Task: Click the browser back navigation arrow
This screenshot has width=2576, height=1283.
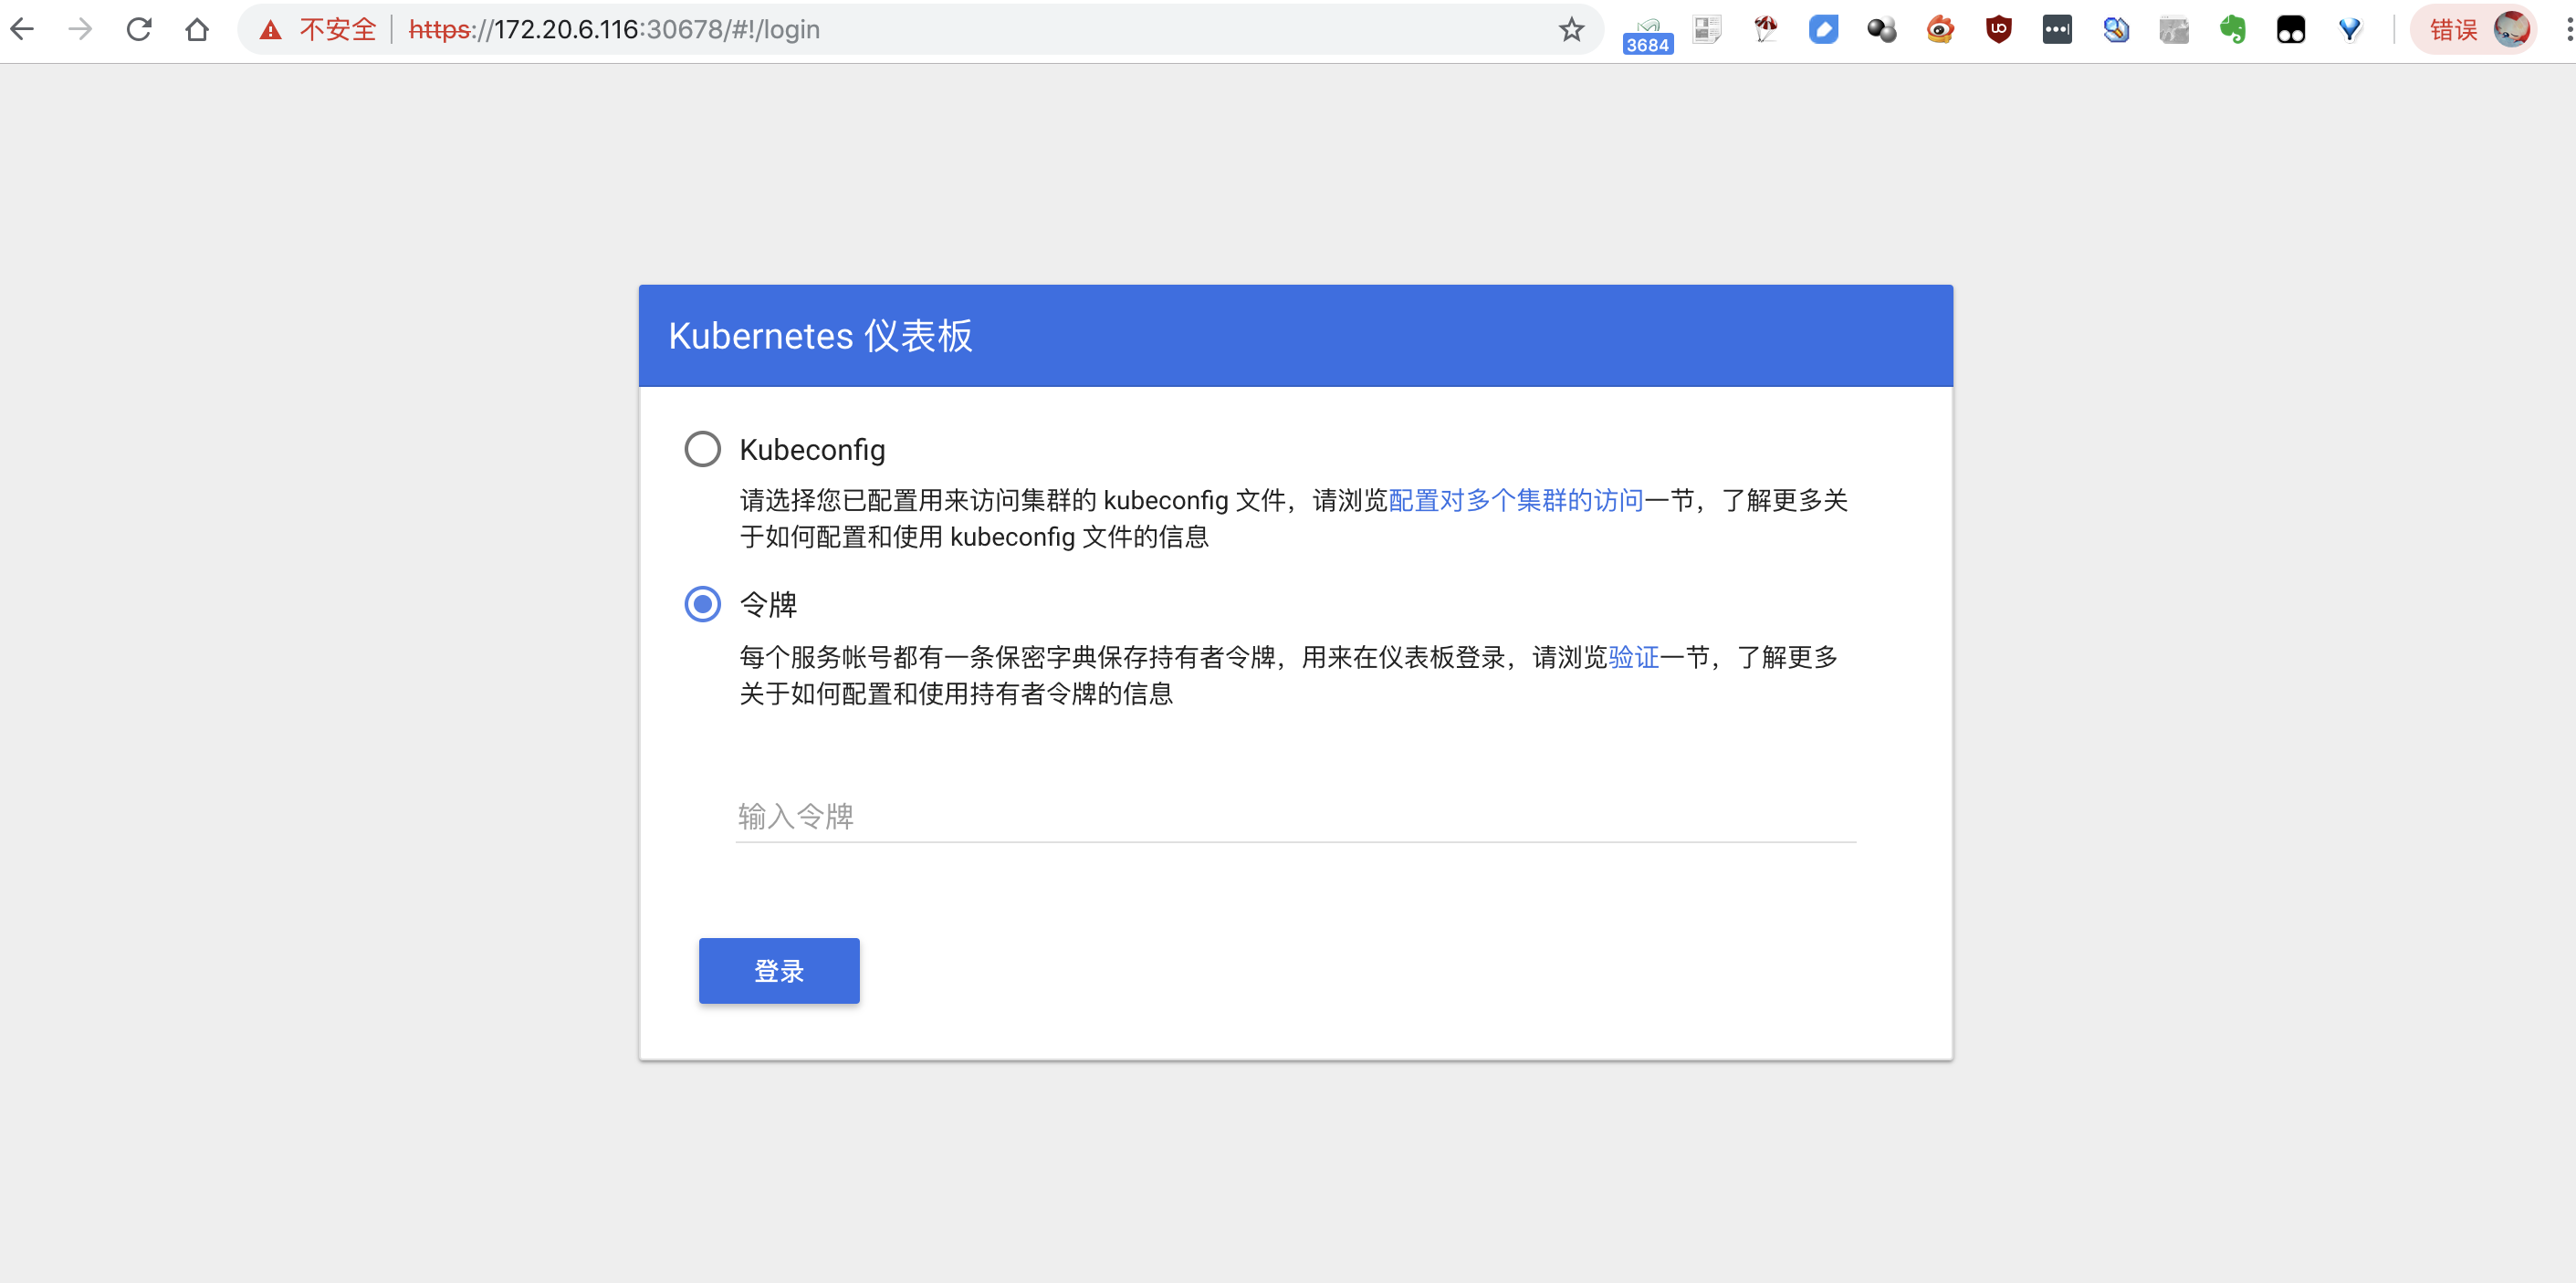Action: (22, 29)
